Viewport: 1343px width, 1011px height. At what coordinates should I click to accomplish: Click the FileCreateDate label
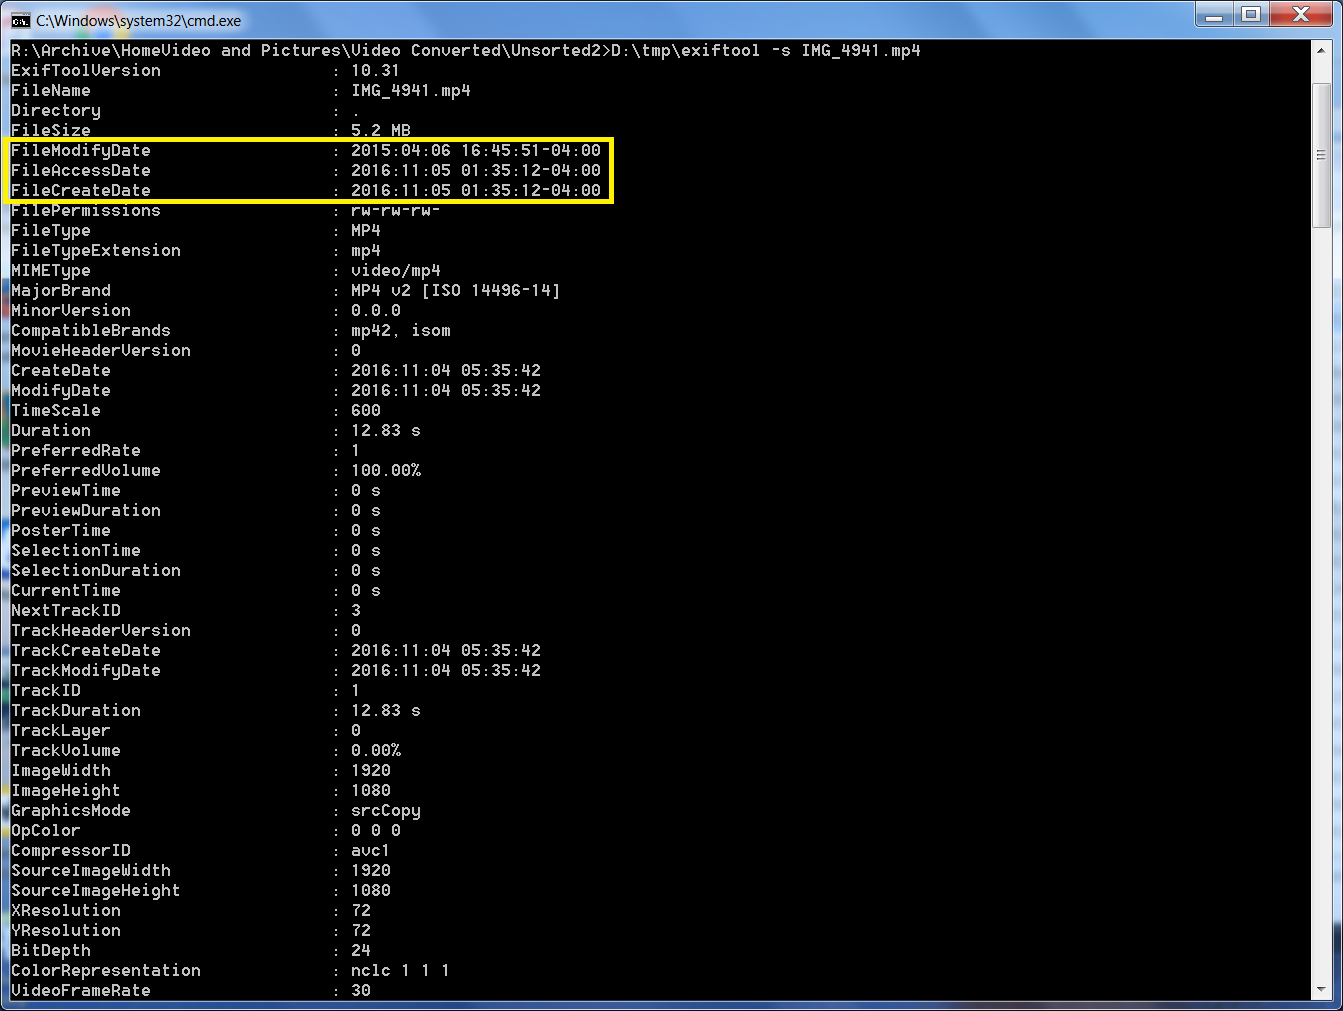[x=81, y=191]
